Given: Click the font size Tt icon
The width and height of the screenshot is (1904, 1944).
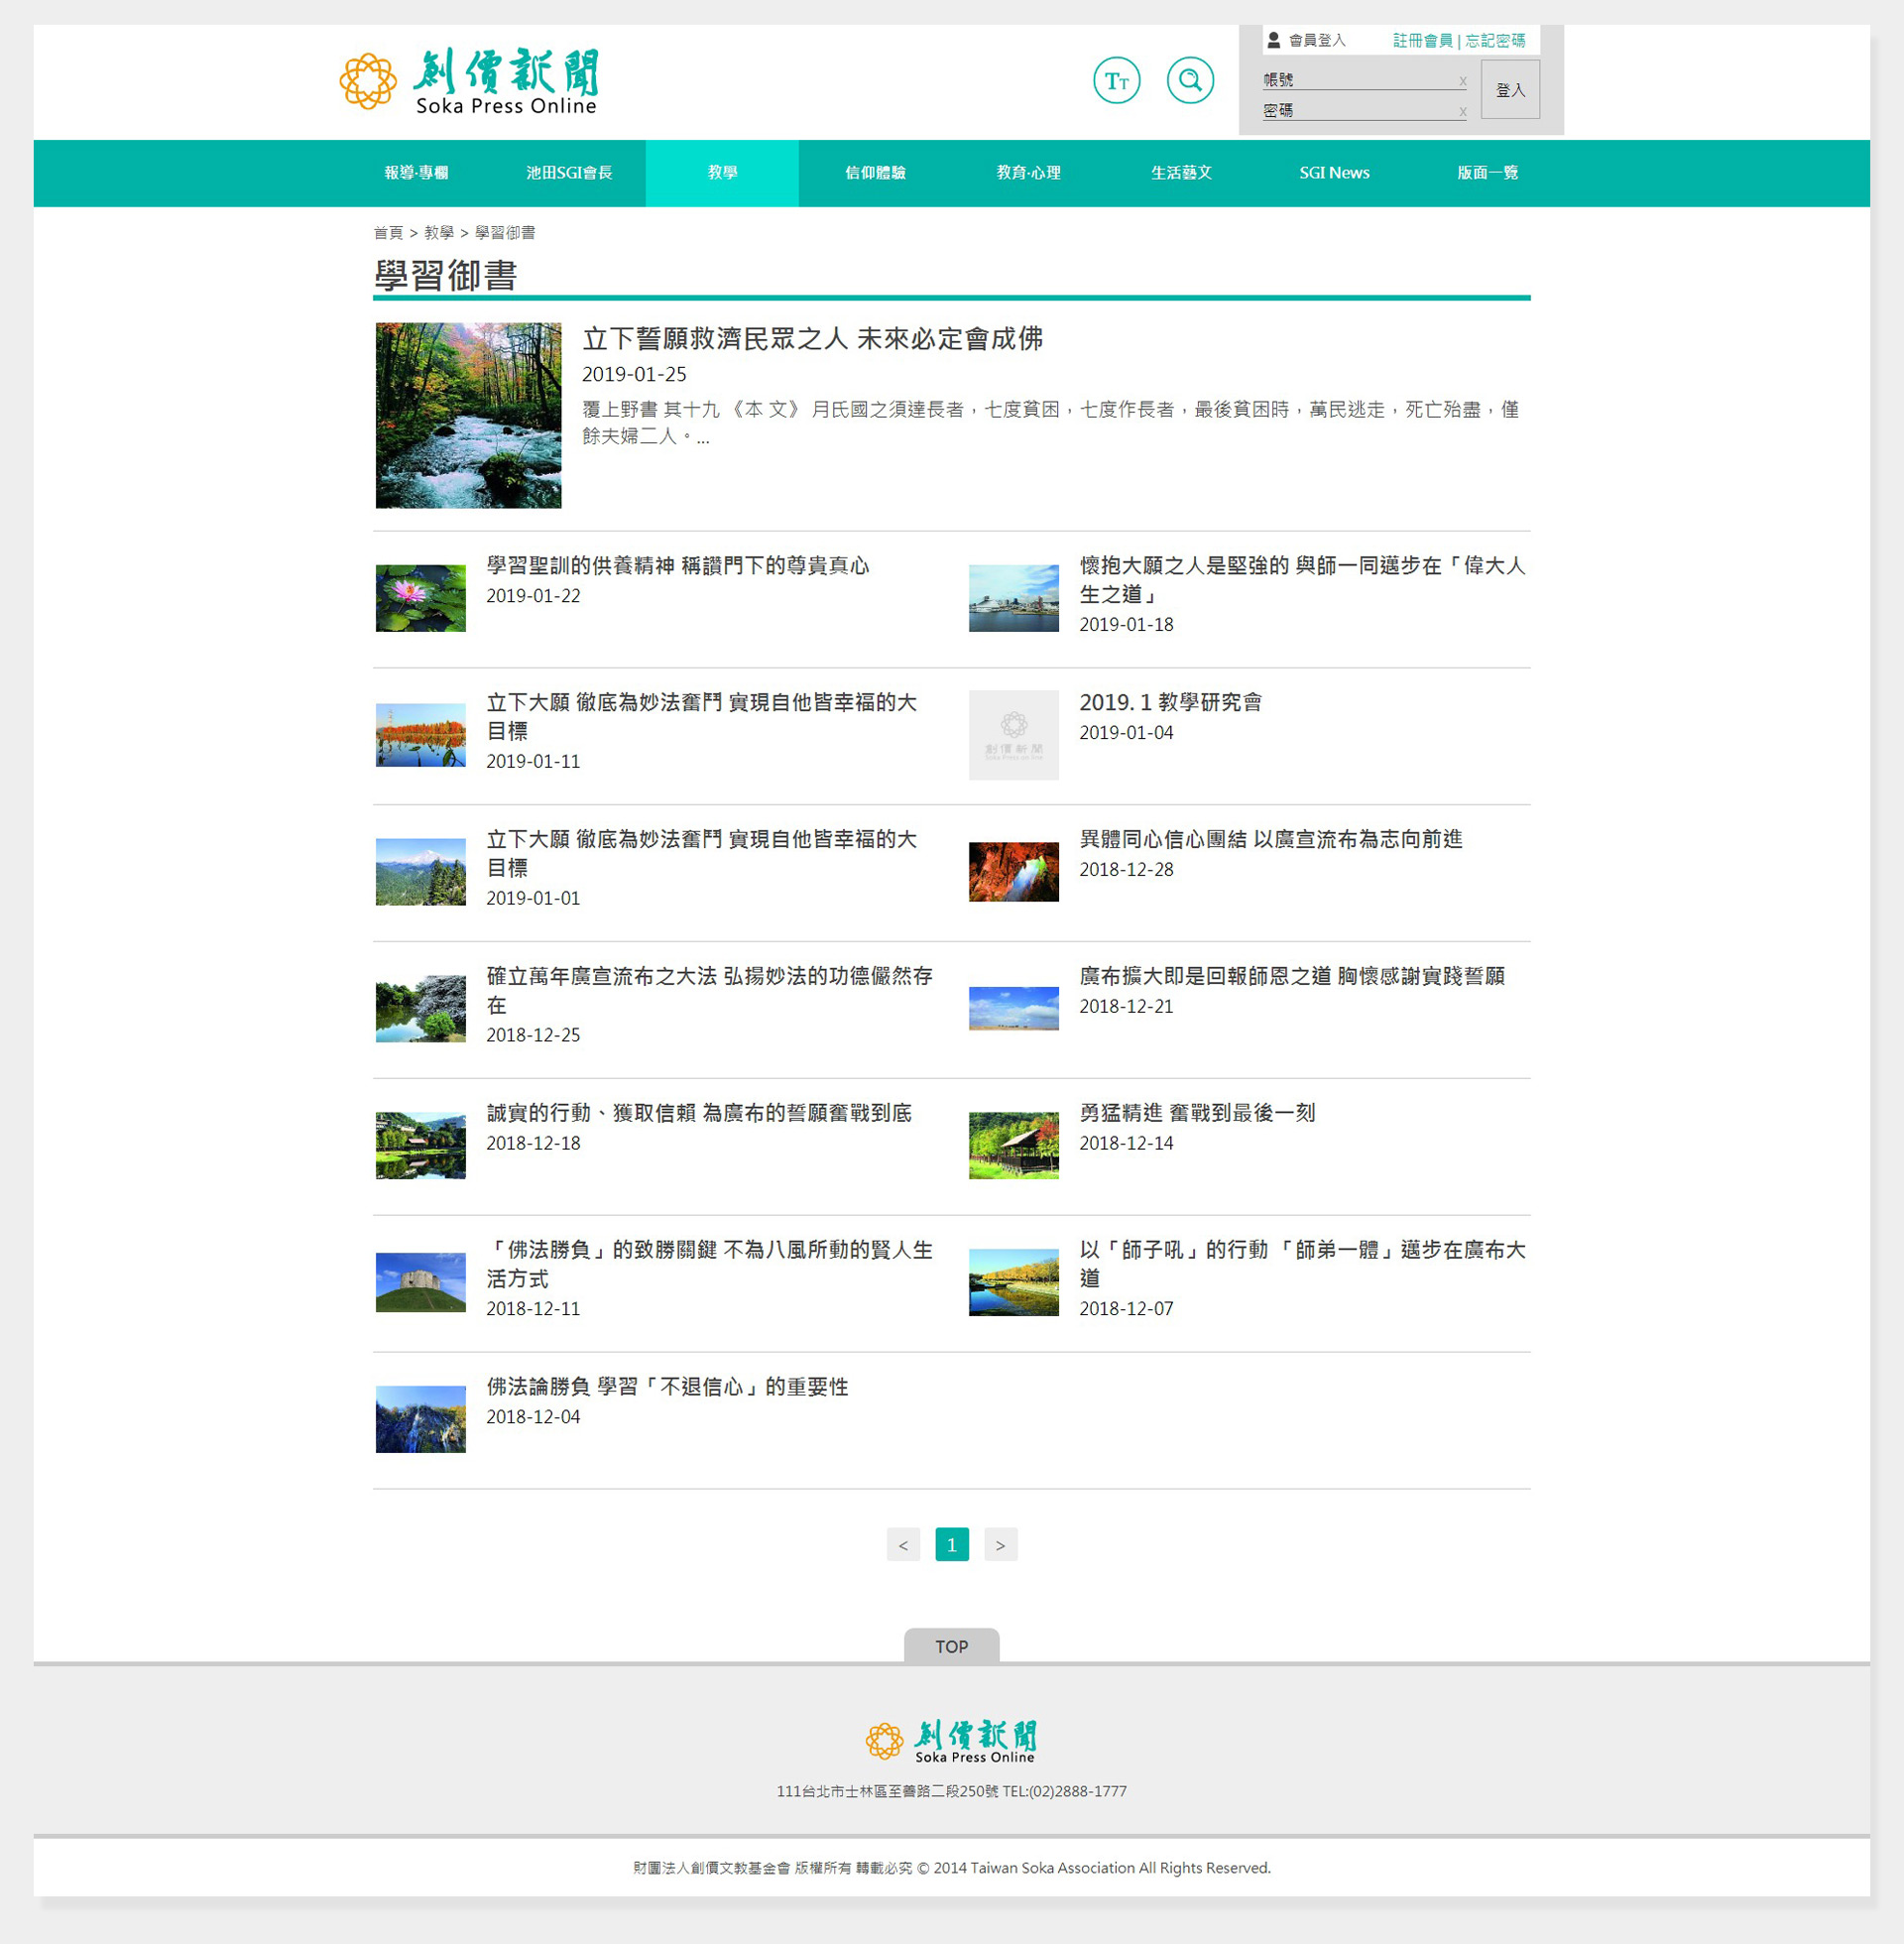Looking at the screenshot, I should pos(1116,81).
